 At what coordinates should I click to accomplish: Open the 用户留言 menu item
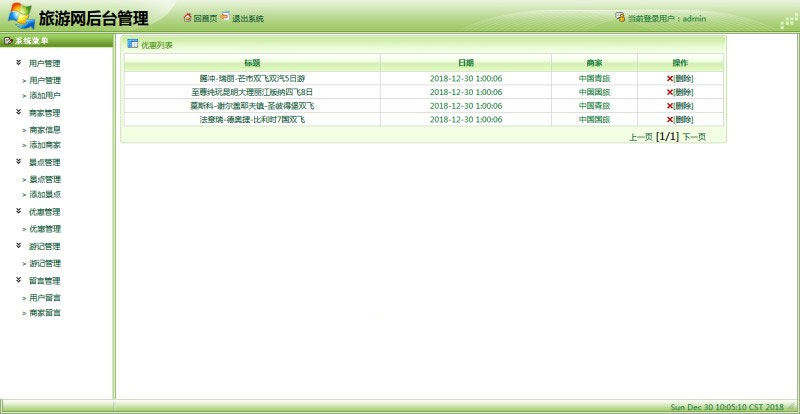tap(45, 298)
